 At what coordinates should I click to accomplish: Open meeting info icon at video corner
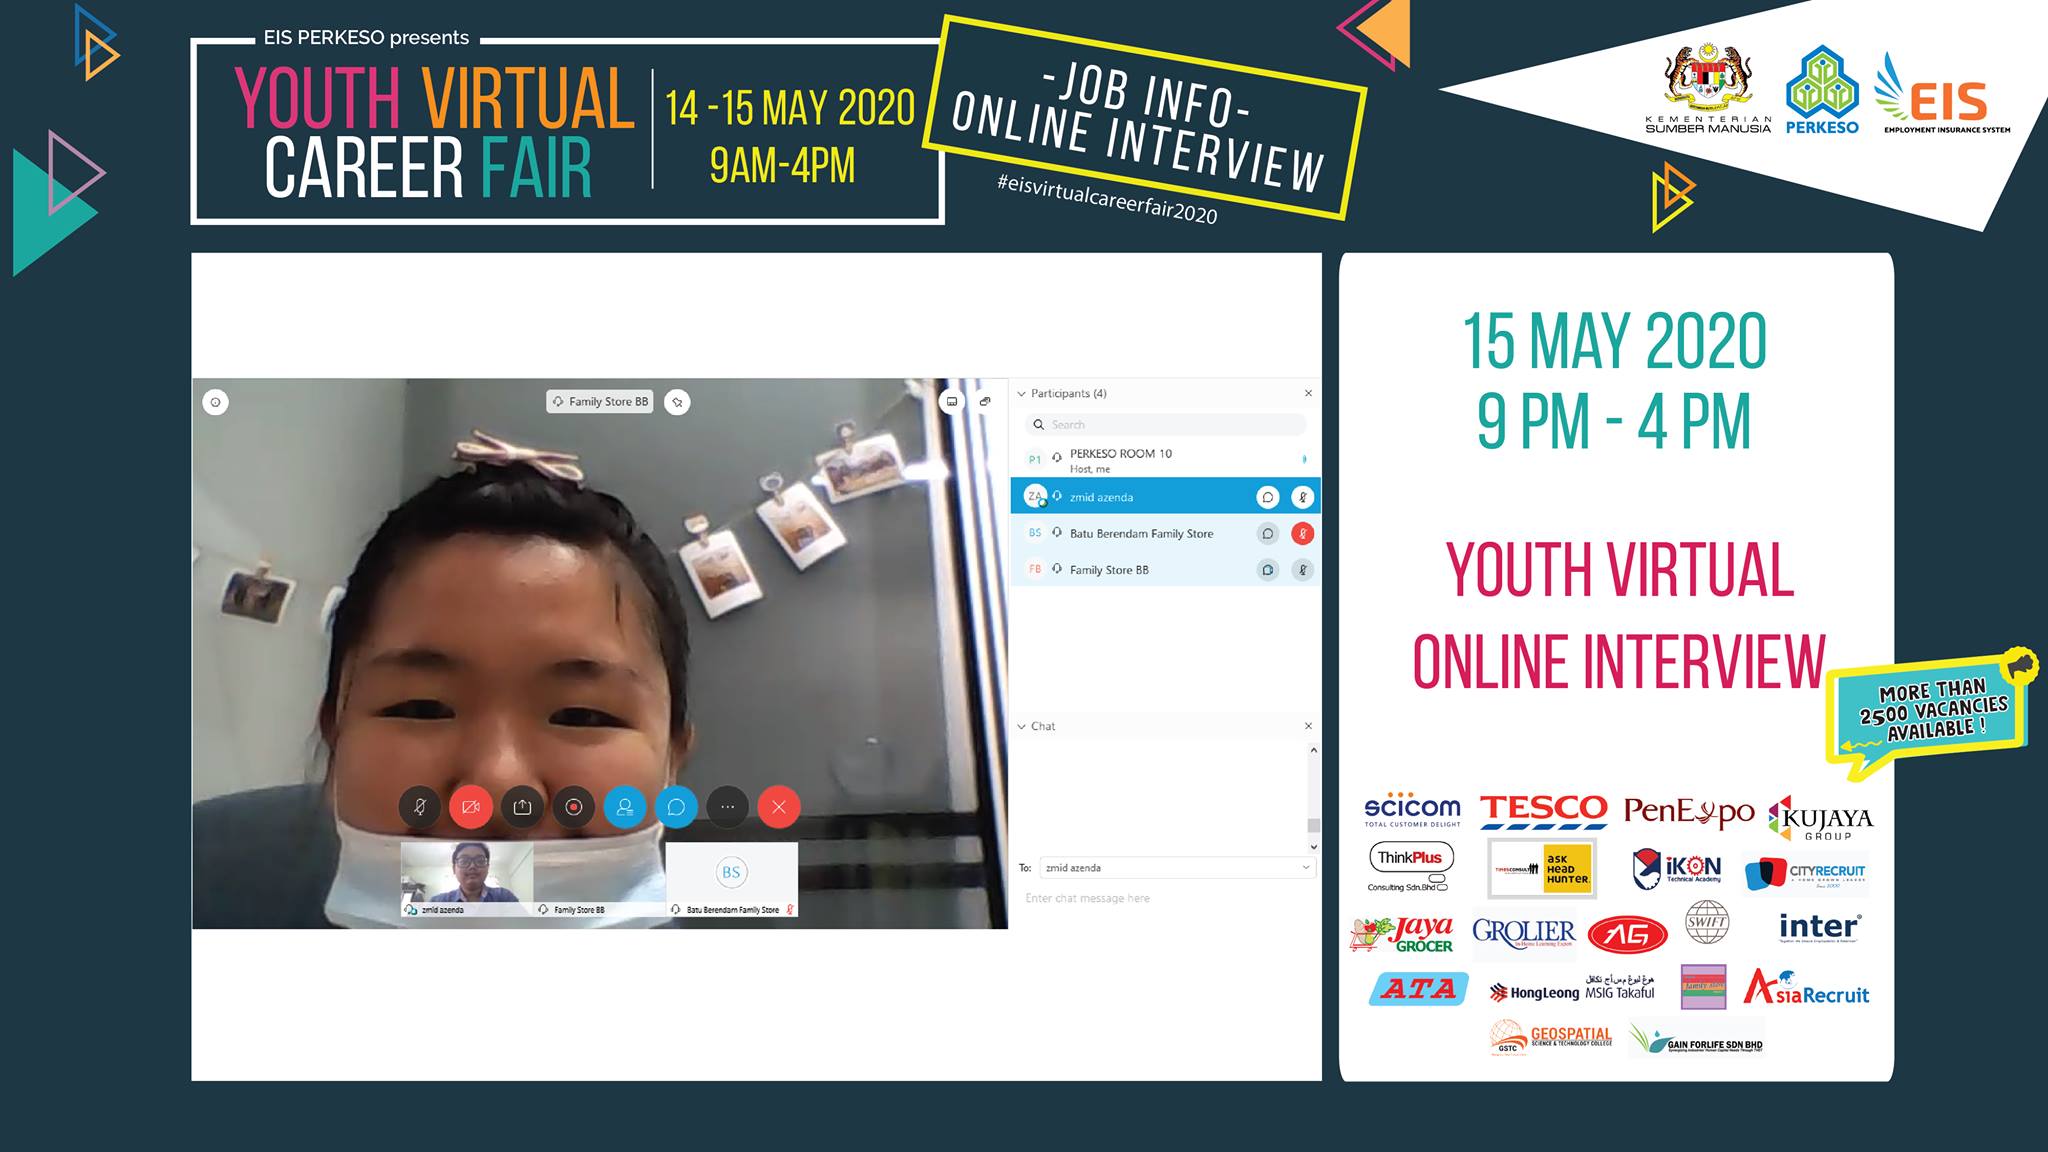(216, 402)
